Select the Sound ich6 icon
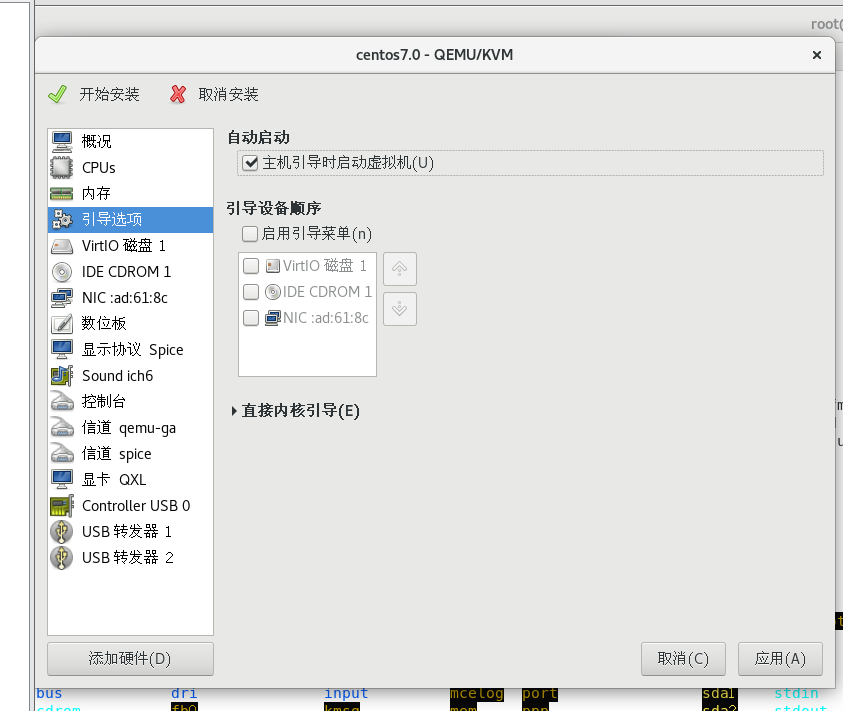843x711 pixels. pos(62,375)
